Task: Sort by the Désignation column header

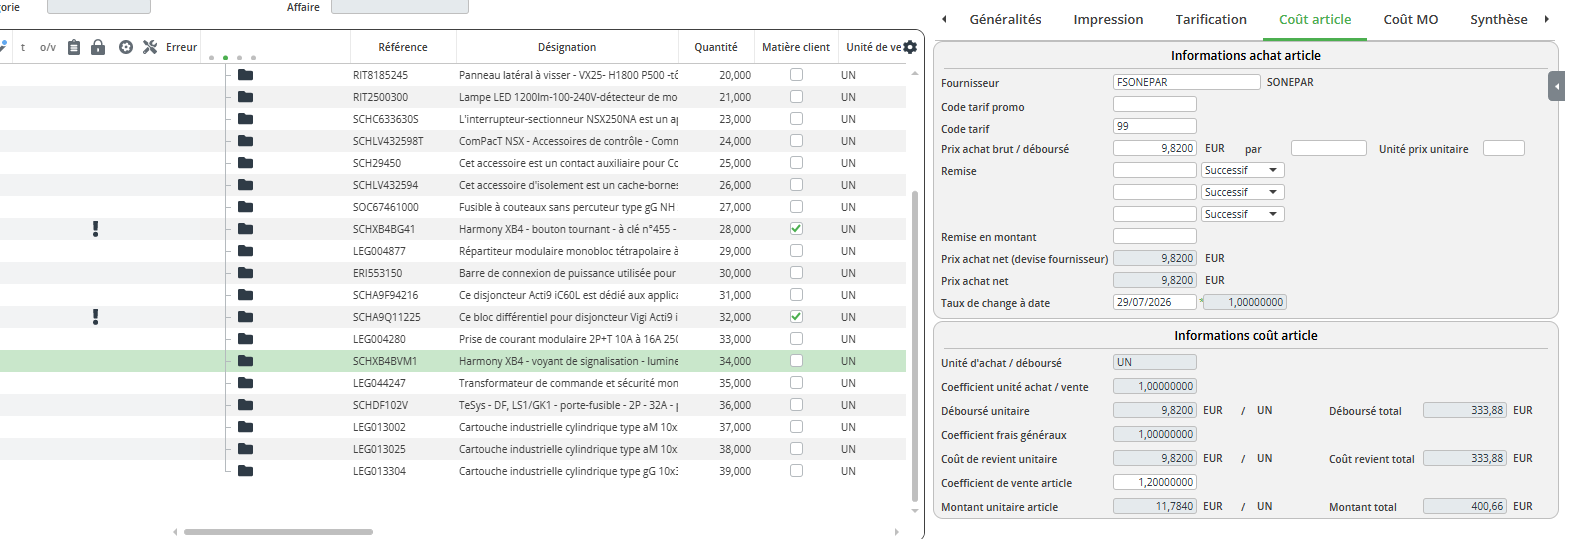Action: (x=567, y=47)
